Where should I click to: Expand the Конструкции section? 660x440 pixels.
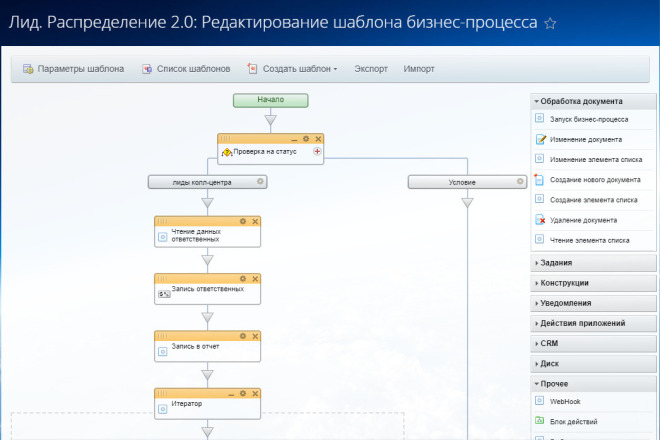[593, 283]
